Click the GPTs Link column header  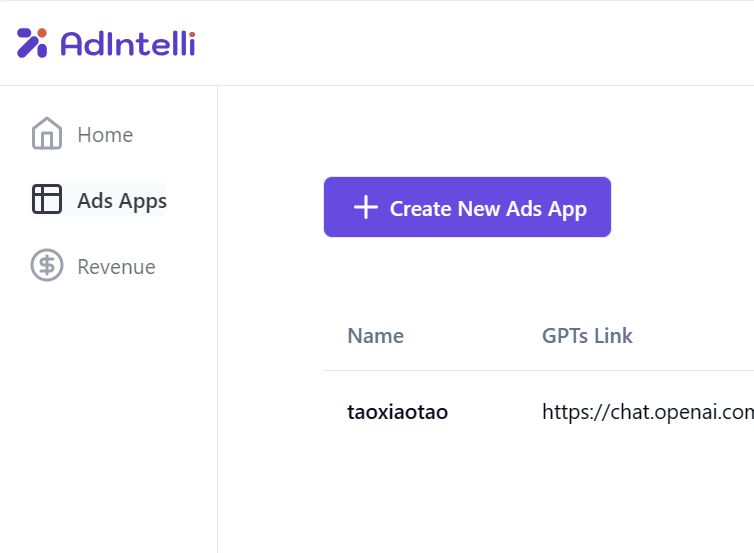587,336
